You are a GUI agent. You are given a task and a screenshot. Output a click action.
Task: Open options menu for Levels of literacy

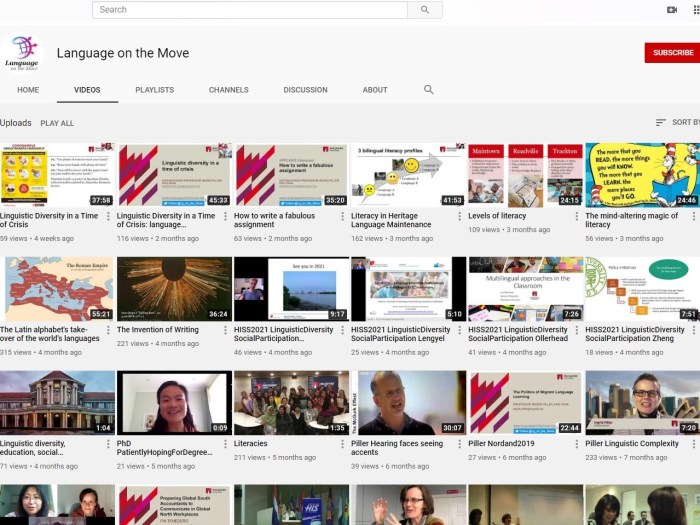coord(576,217)
